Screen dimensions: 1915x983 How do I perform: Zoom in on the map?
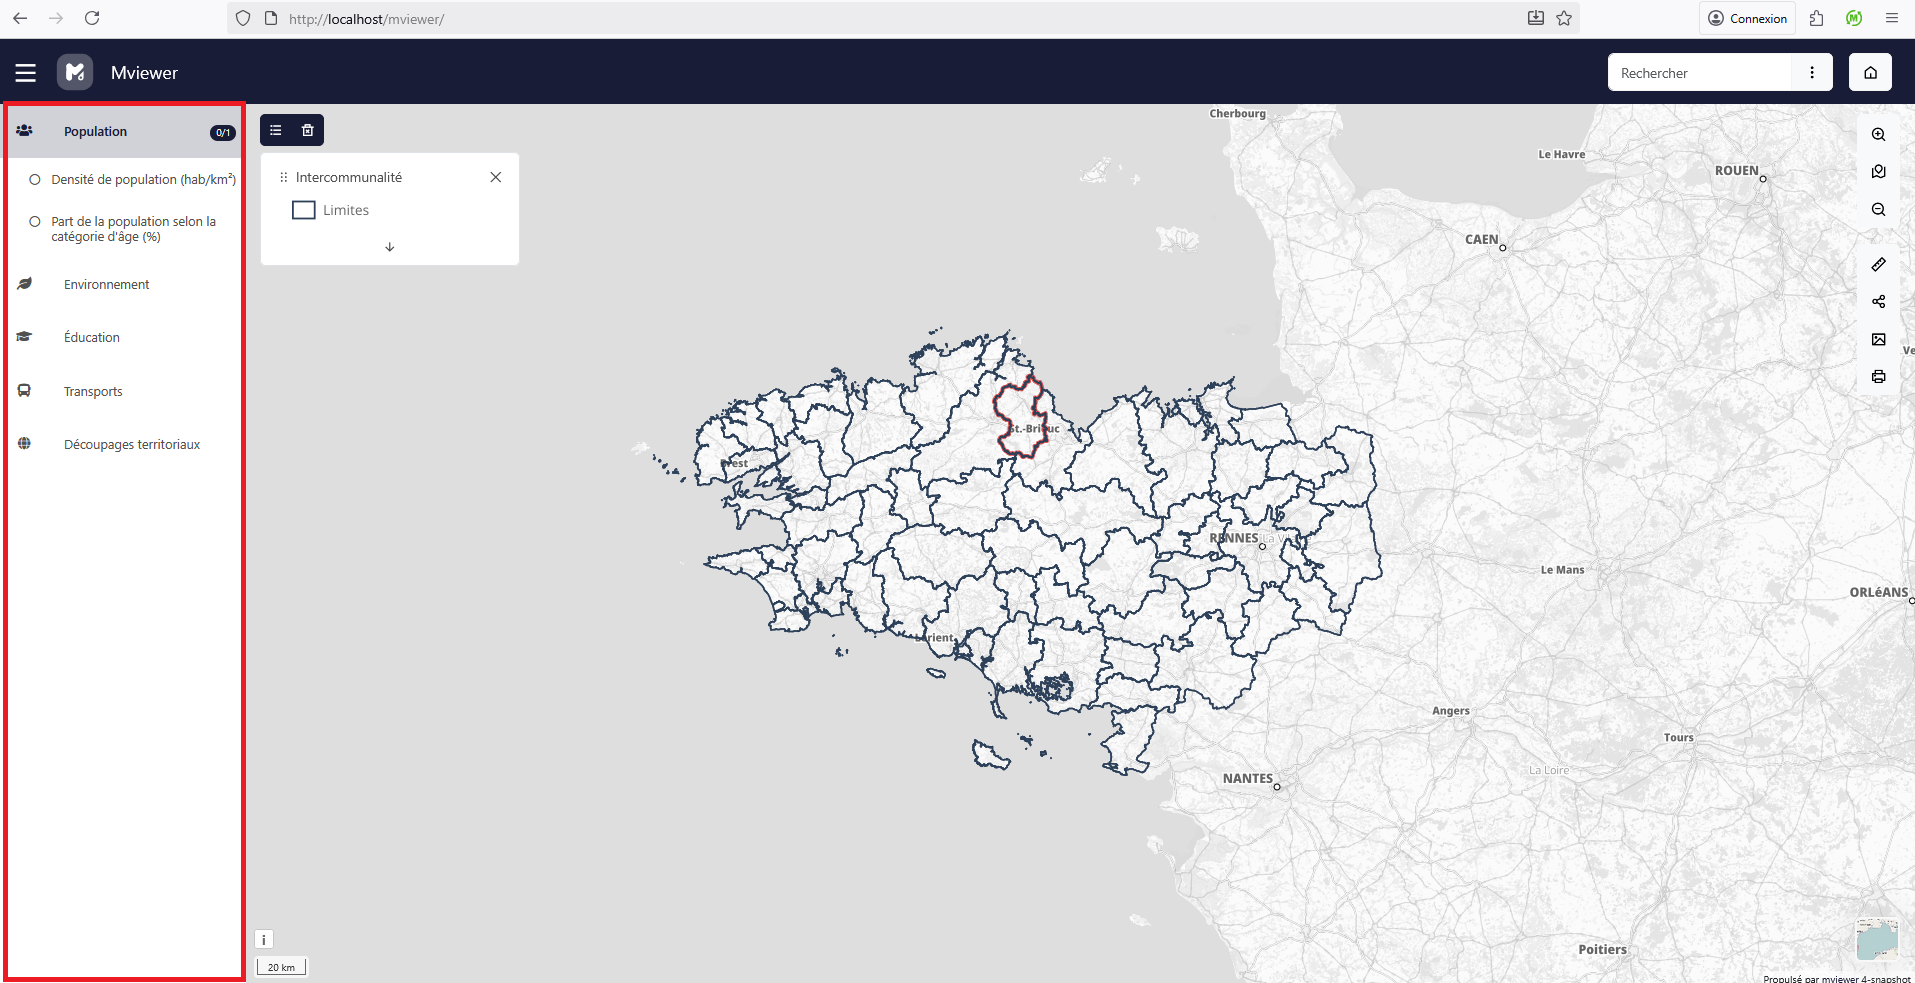(x=1878, y=134)
